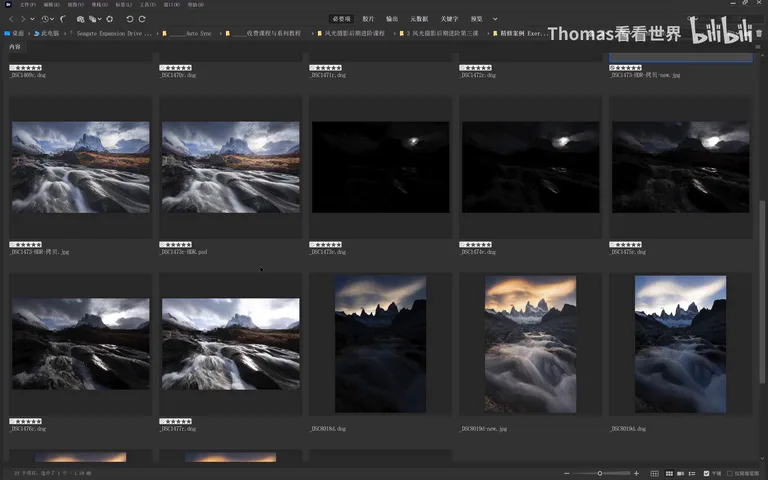
Task: Open the 帮助(H) menu
Action: [195, 4]
